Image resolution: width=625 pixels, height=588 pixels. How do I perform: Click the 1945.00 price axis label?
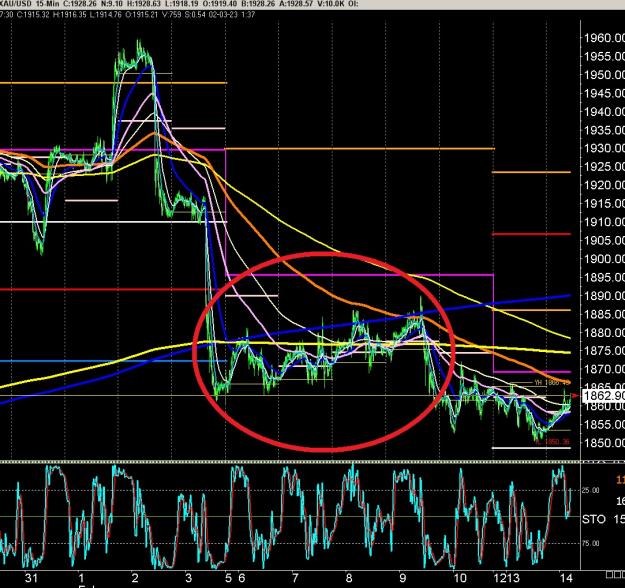[604, 93]
